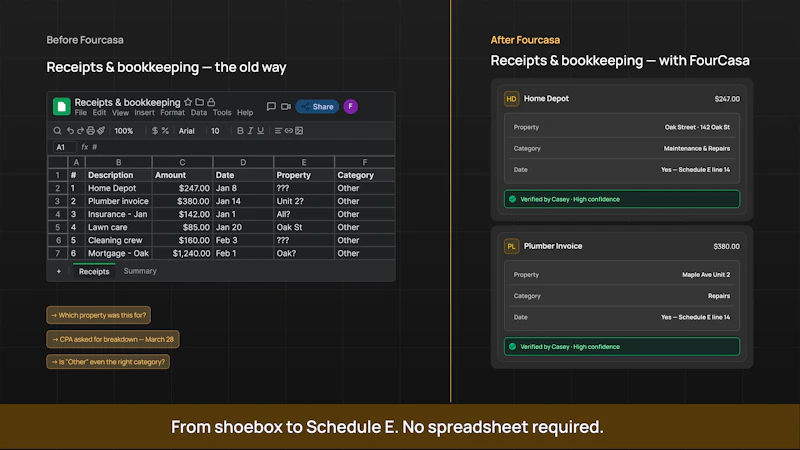Toggle underline formatting
Screen dimensions: 800x450
click(260, 131)
